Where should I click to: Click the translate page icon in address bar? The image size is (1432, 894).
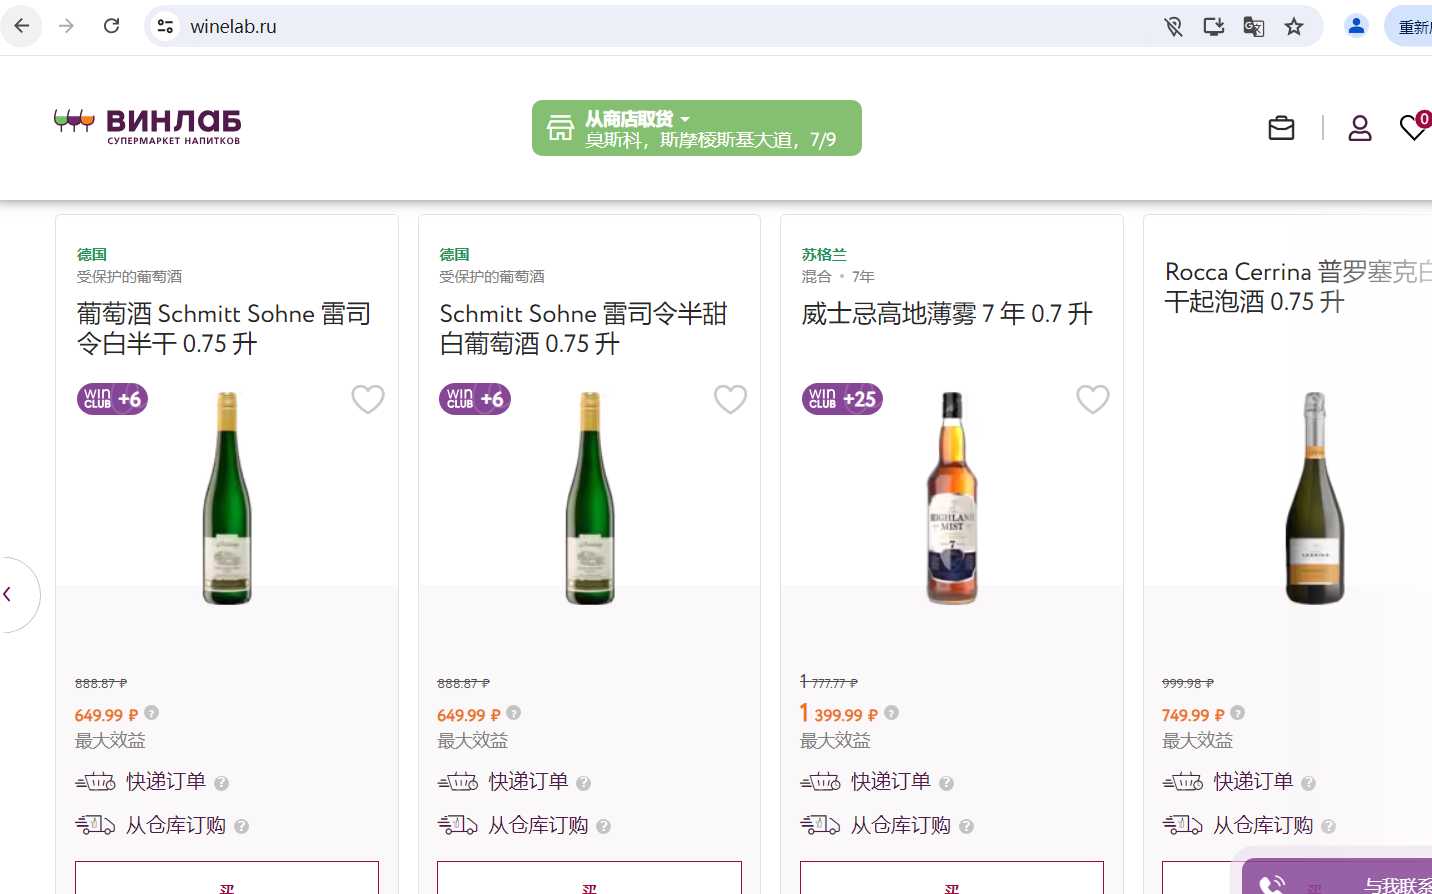tap(1253, 26)
